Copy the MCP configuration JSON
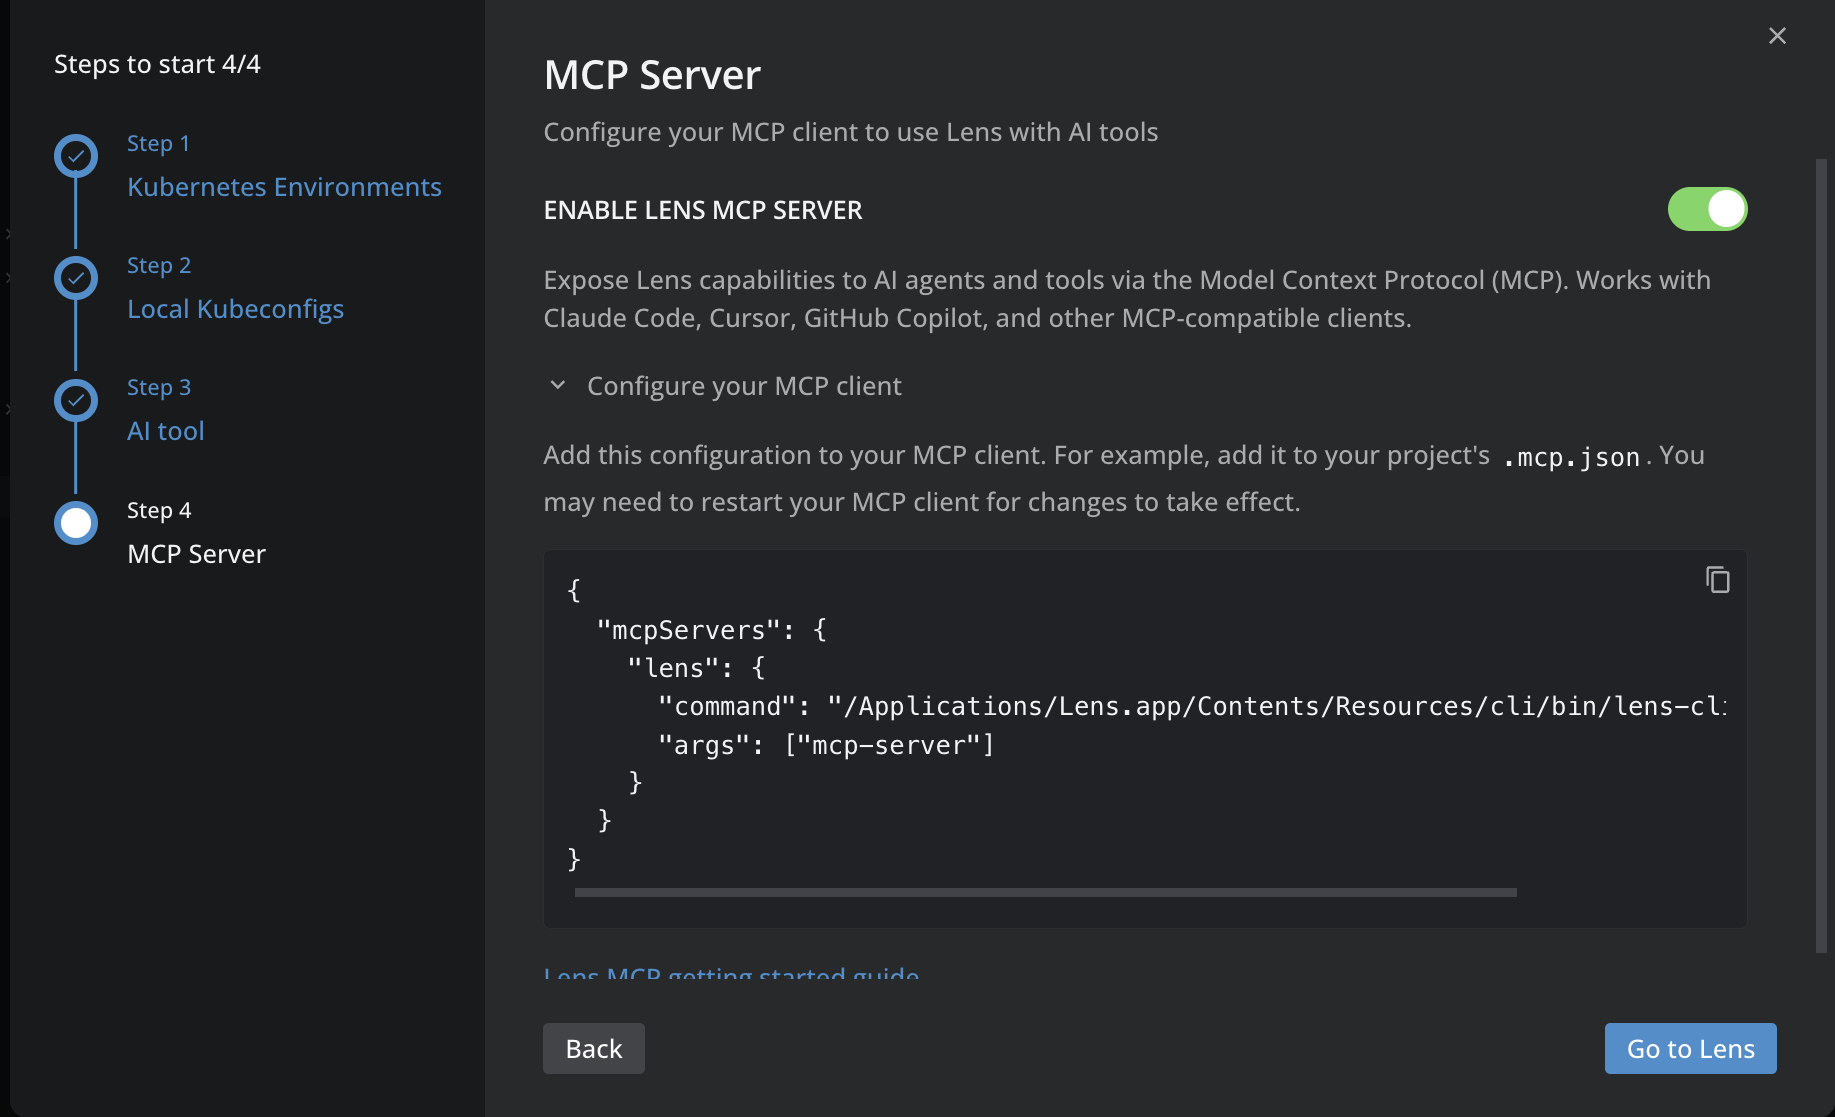 1717,580
